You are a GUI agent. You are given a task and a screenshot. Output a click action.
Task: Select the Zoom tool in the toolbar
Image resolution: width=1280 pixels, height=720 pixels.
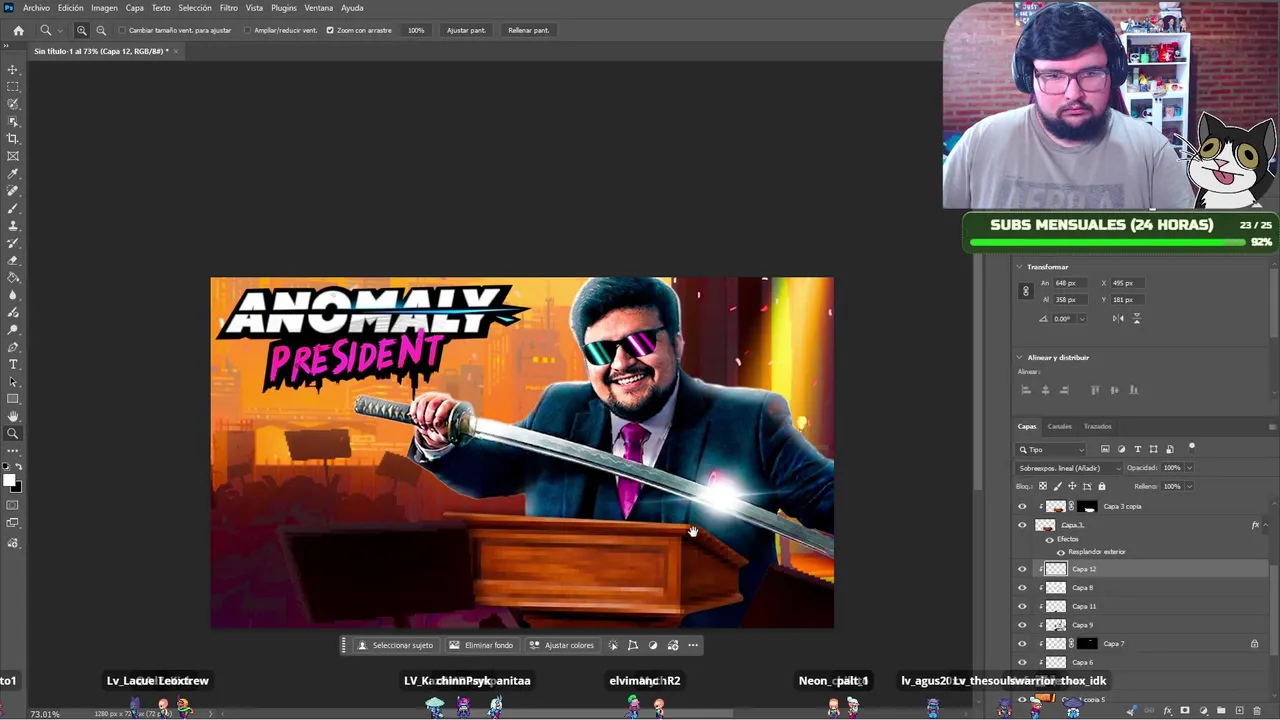tap(13, 434)
